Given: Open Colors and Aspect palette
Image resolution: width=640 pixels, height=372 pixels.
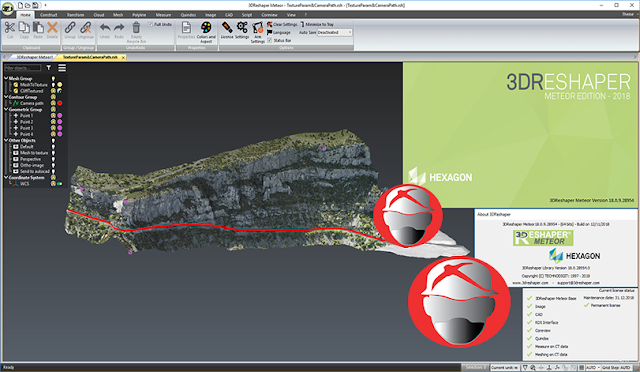Looking at the screenshot, I should click(x=206, y=28).
